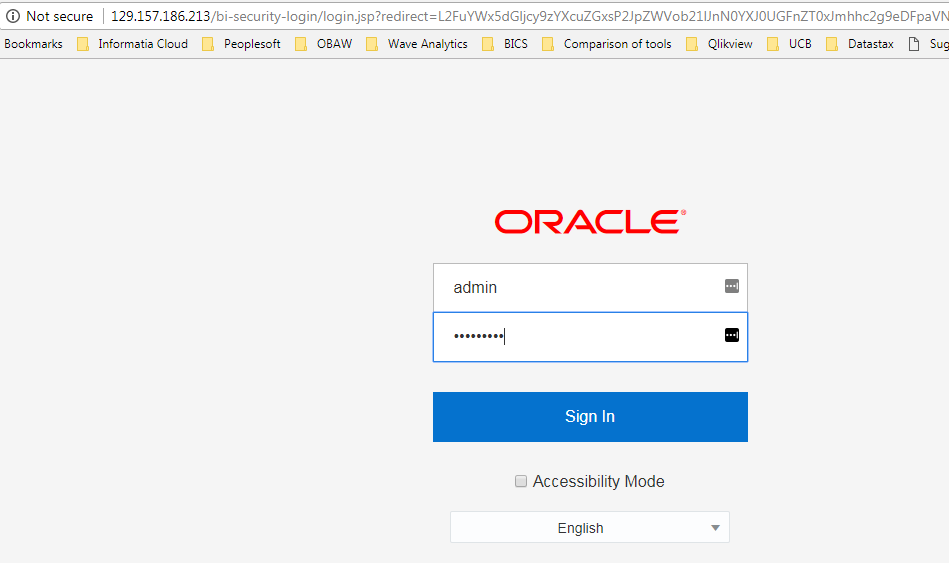Viewport: 949px width, 563px height.
Task: Click the Not secure info icon
Action: point(13,16)
